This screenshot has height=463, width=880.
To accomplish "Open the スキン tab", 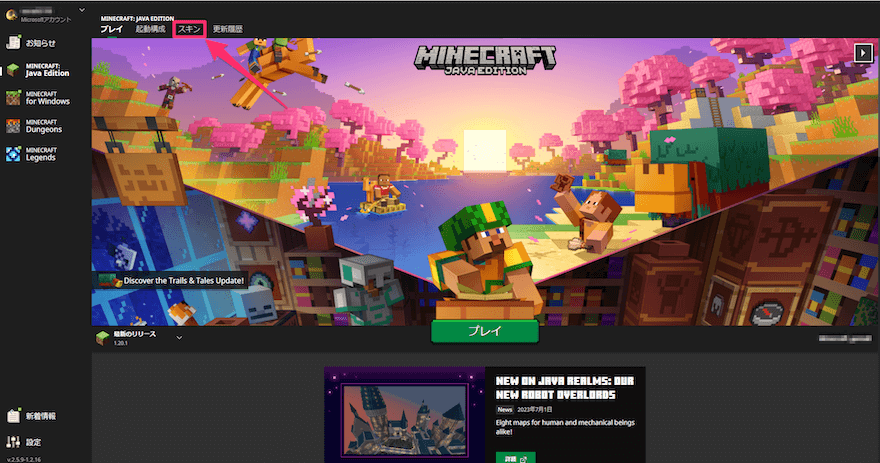I will [x=188, y=30].
